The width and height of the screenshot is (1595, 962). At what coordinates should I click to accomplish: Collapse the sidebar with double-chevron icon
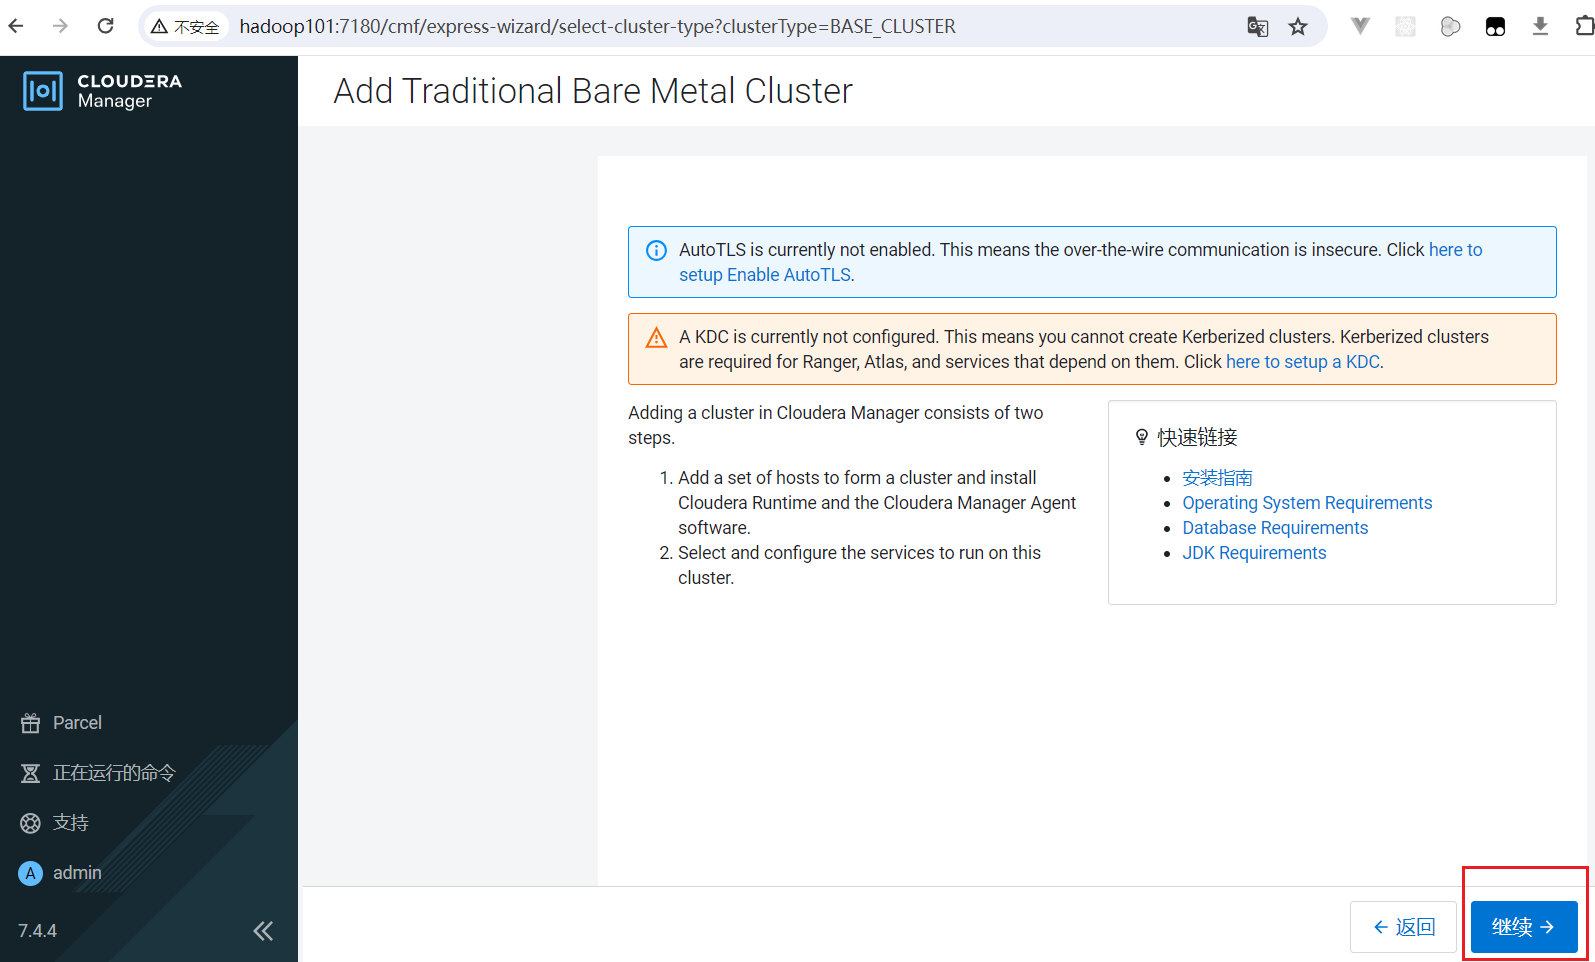[x=263, y=931]
